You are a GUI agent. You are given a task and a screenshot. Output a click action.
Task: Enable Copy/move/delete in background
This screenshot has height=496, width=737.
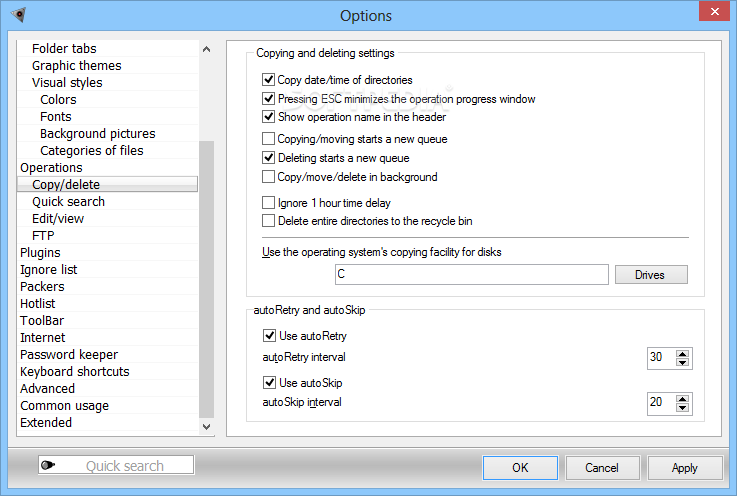coord(268,177)
